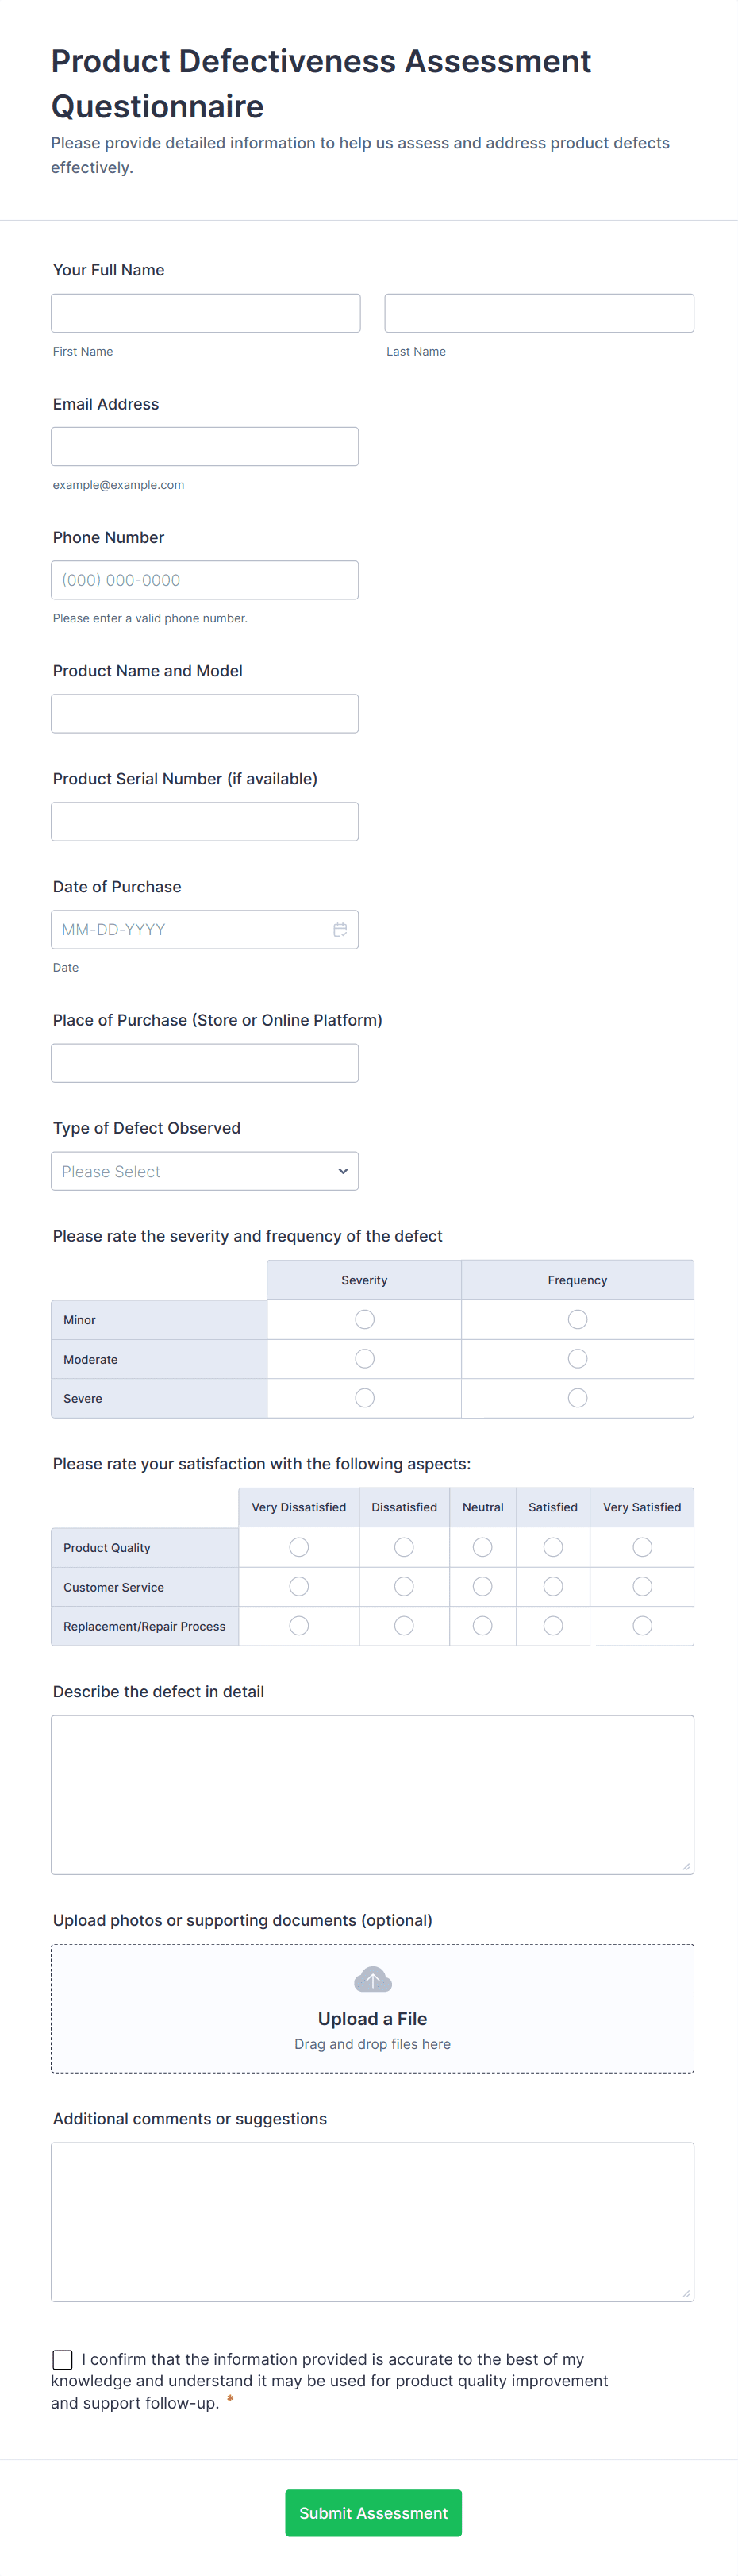Click the cloud upload icon
Image resolution: width=738 pixels, height=2576 pixels.
coord(372,1979)
